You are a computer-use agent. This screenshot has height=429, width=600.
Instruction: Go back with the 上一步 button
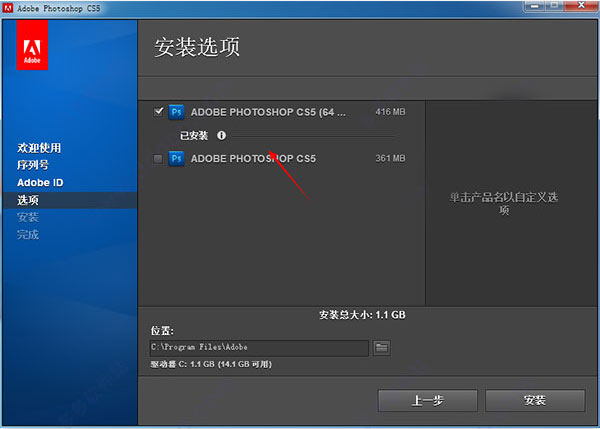(x=427, y=400)
